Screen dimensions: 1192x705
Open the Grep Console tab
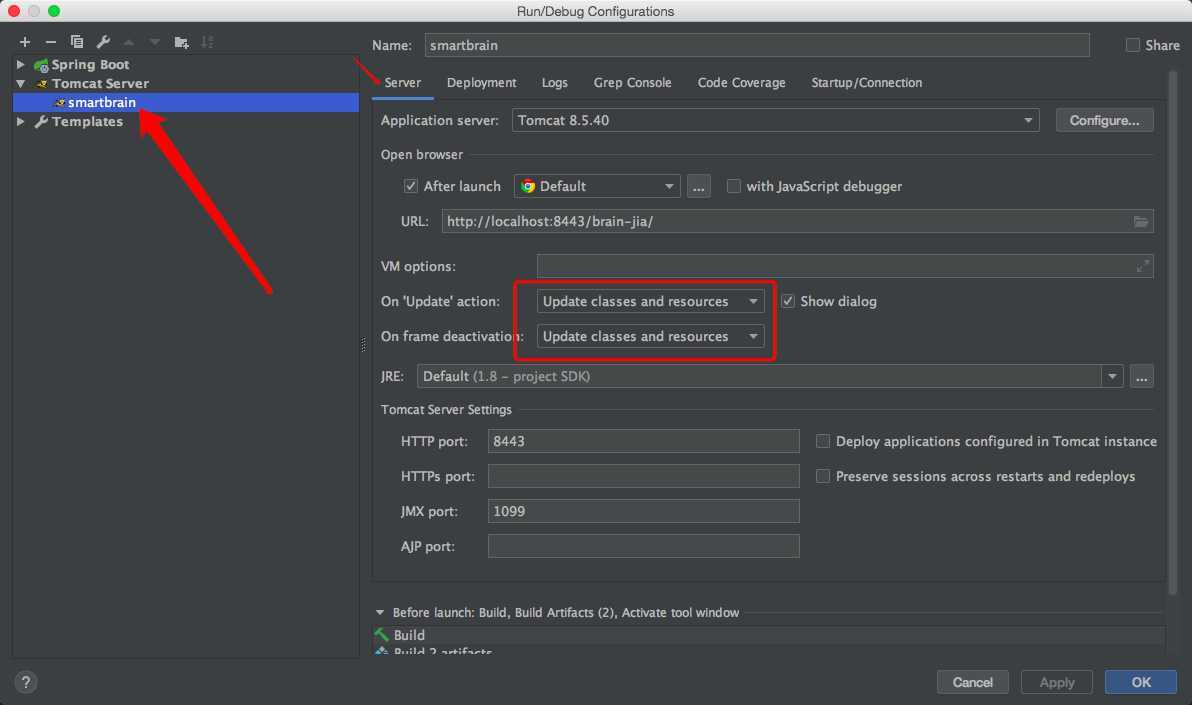[x=632, y=83]
